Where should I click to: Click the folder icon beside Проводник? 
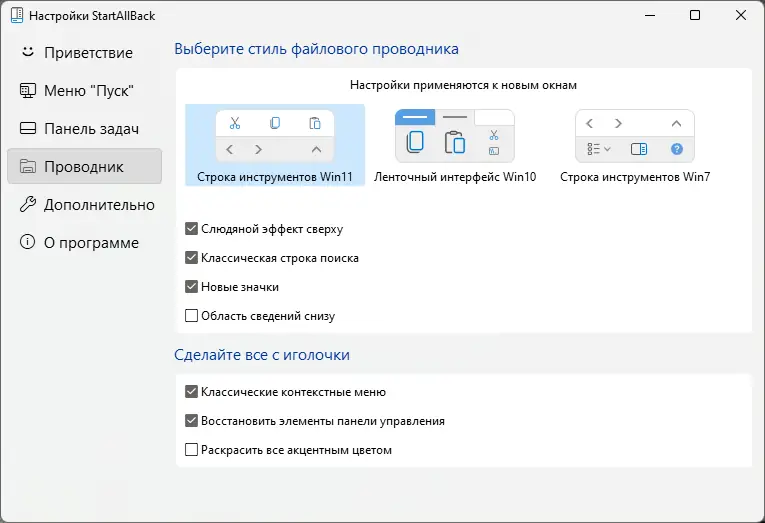click(x=28, y=167)
